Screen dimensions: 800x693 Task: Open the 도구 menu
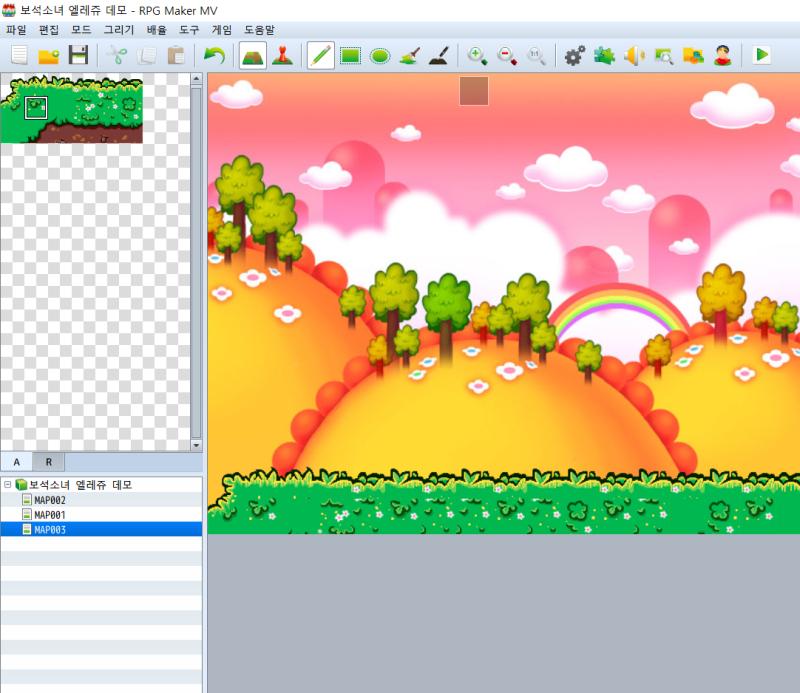coord(189,30)
